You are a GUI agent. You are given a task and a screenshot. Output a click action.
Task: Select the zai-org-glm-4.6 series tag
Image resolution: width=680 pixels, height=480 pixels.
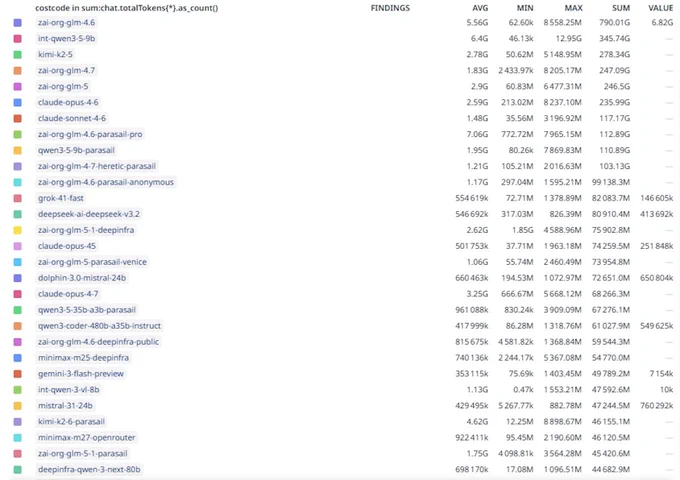[x=66, y=23]
